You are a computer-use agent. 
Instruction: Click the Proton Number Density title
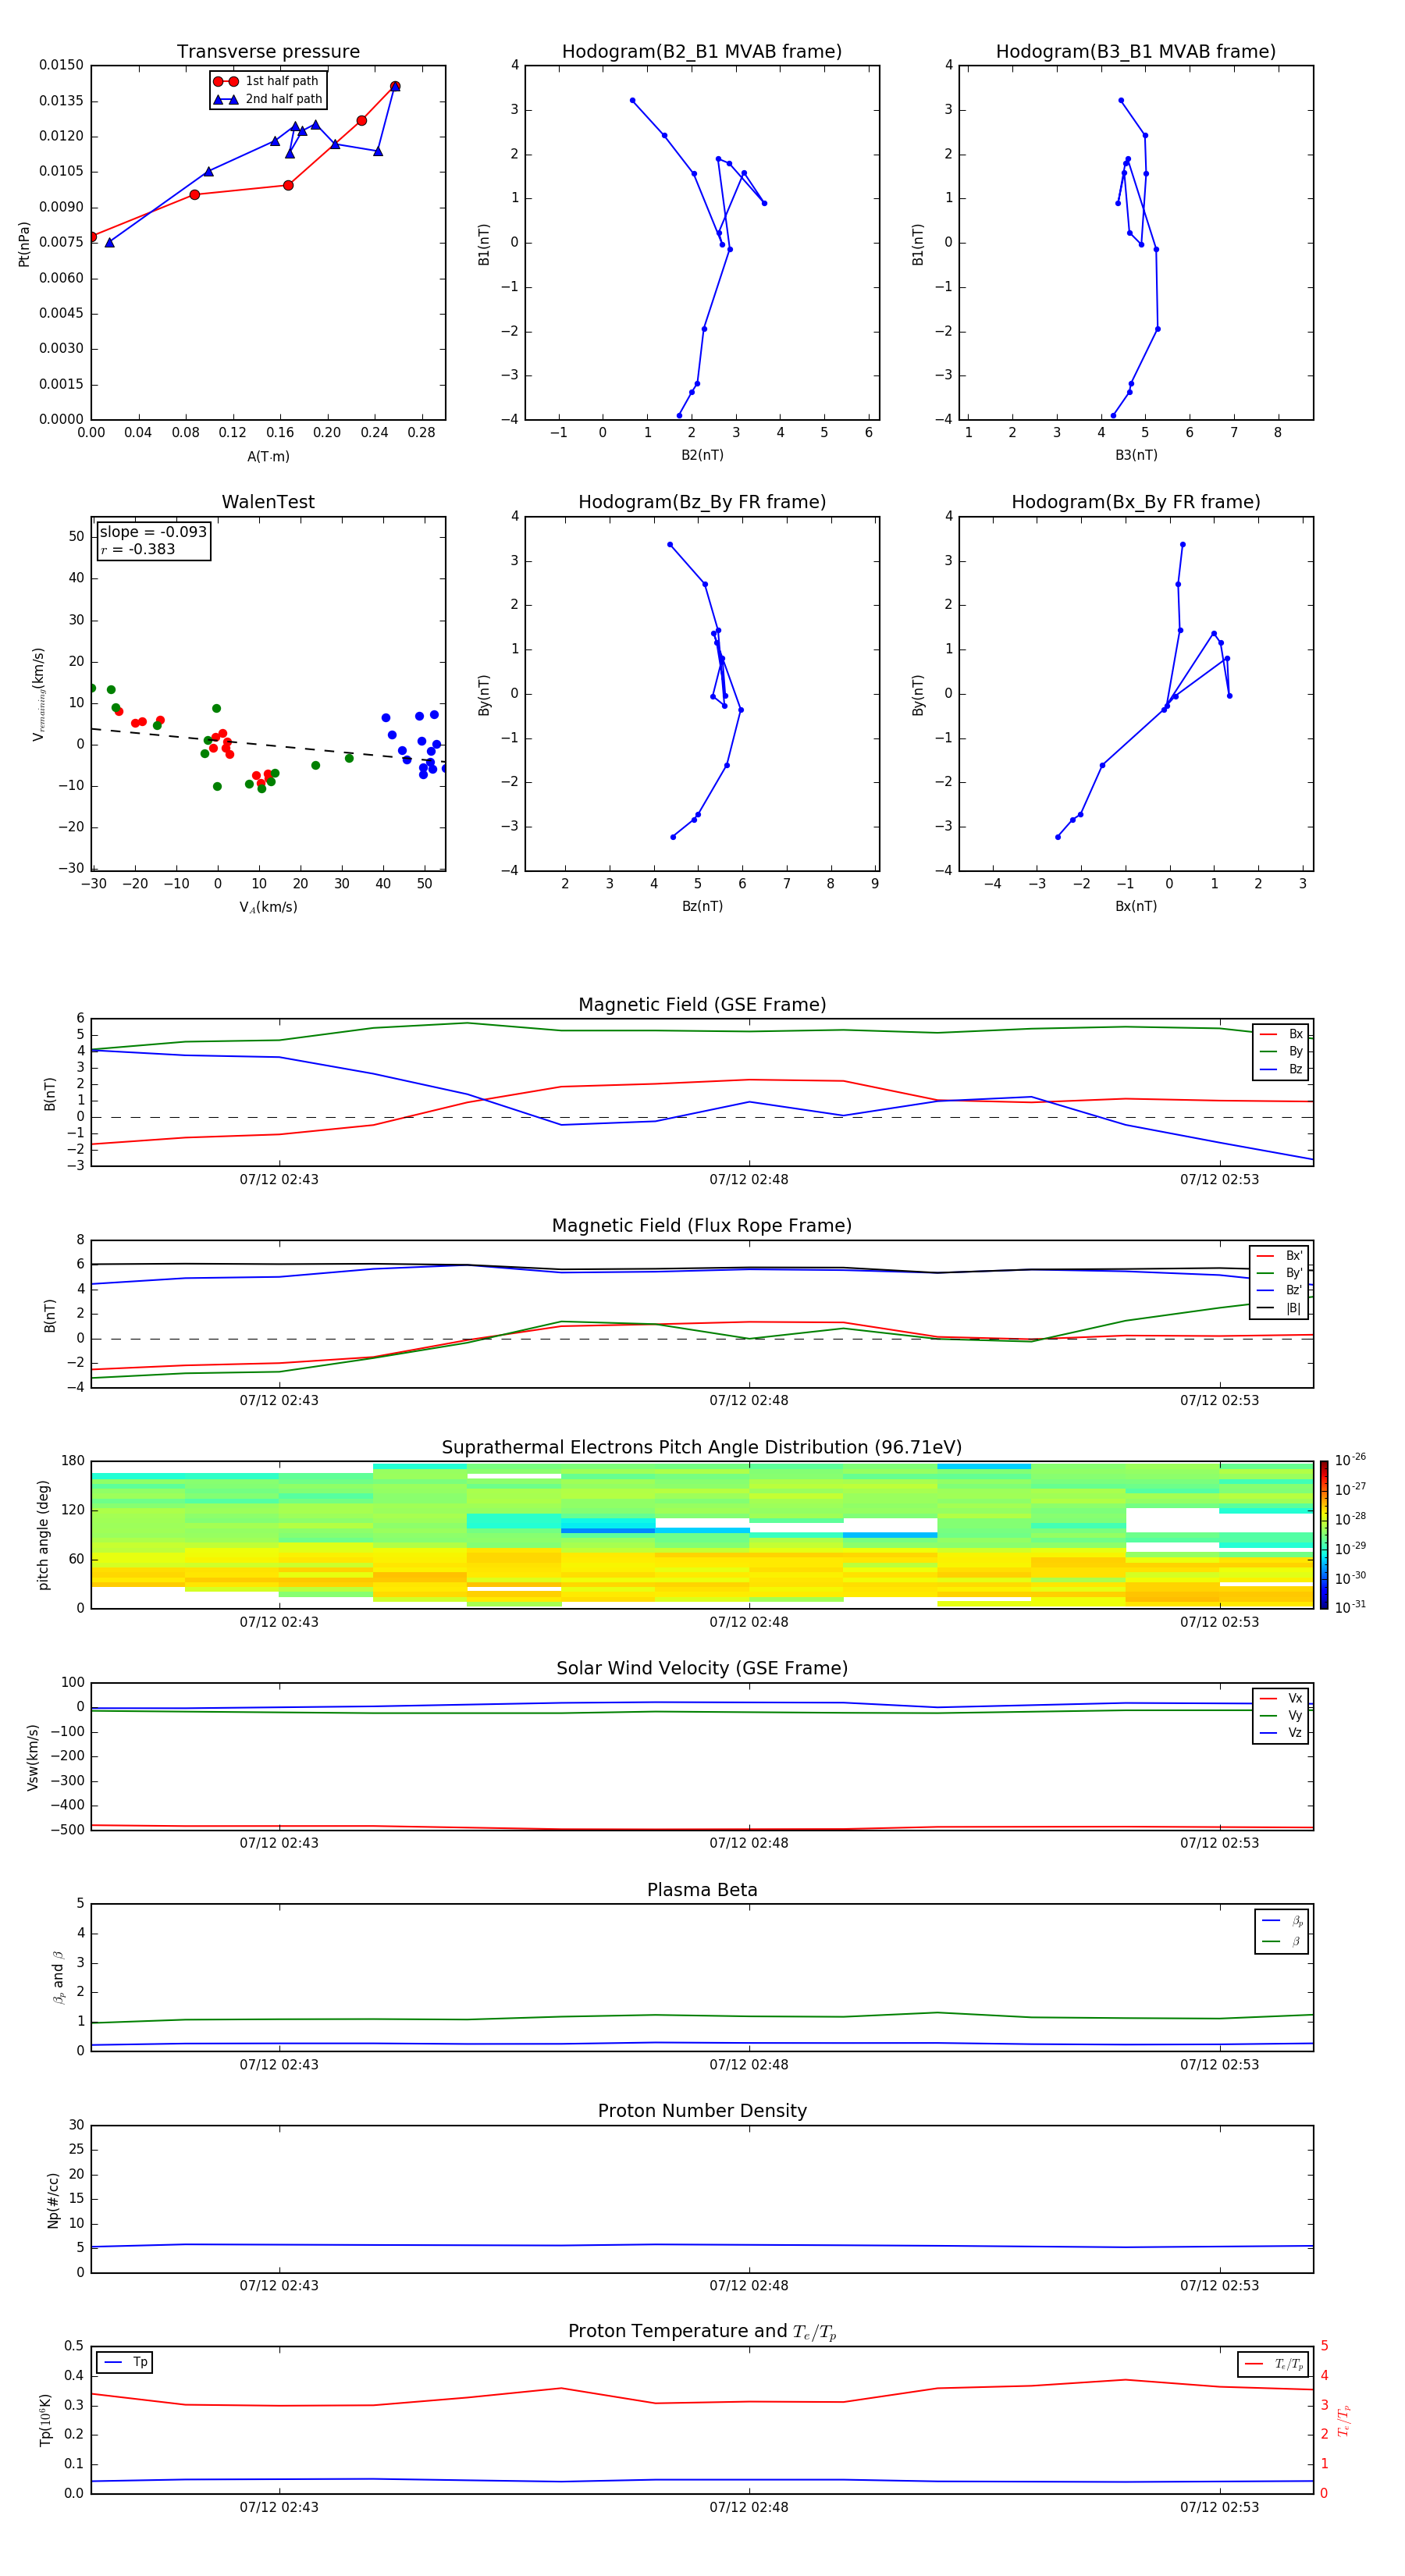[702, 2112]
